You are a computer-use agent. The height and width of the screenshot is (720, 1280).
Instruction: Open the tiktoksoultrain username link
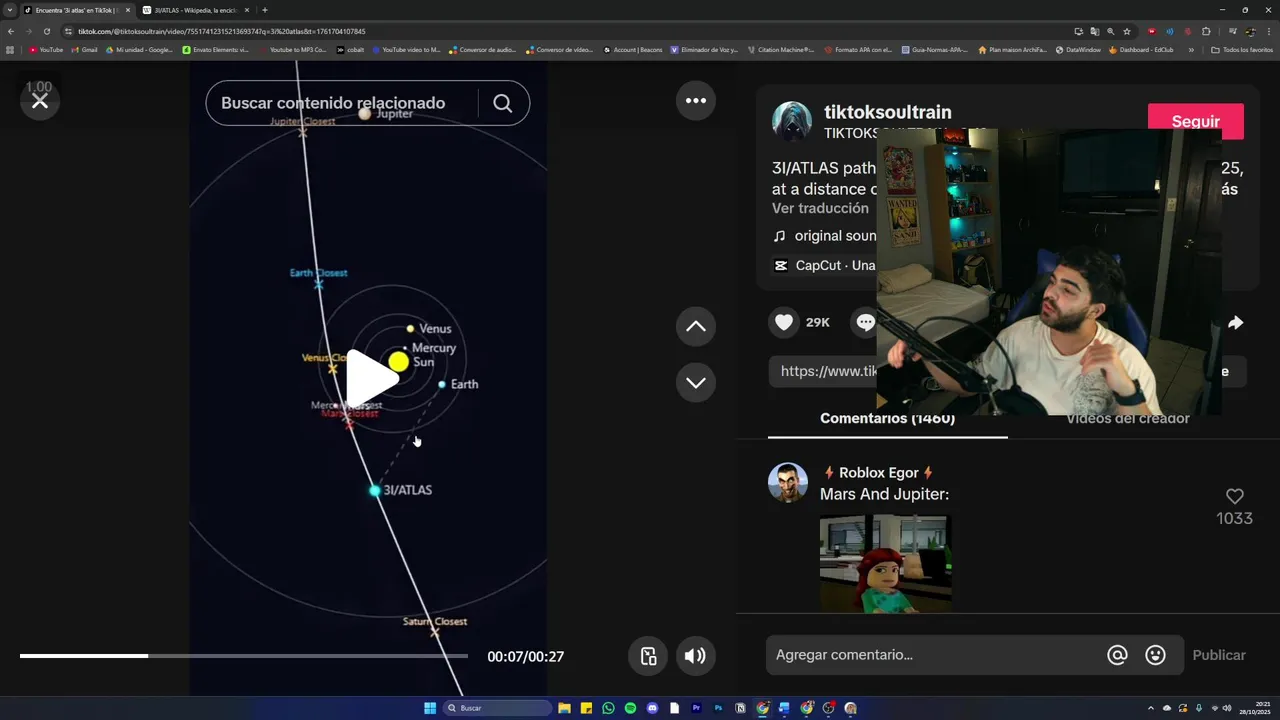click(x=888, y=112)
